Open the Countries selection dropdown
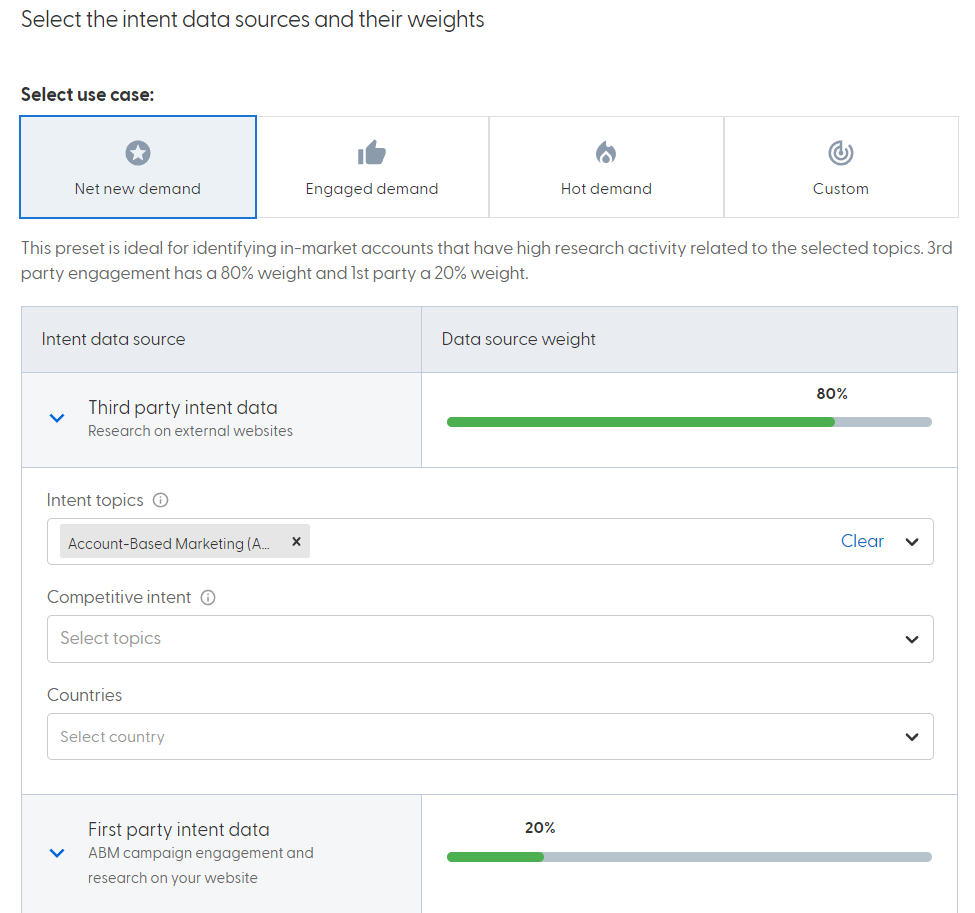 [x=911, y=736]
